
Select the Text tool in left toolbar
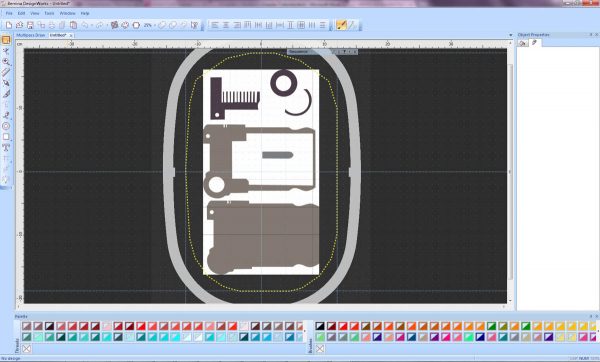point(6,147)
